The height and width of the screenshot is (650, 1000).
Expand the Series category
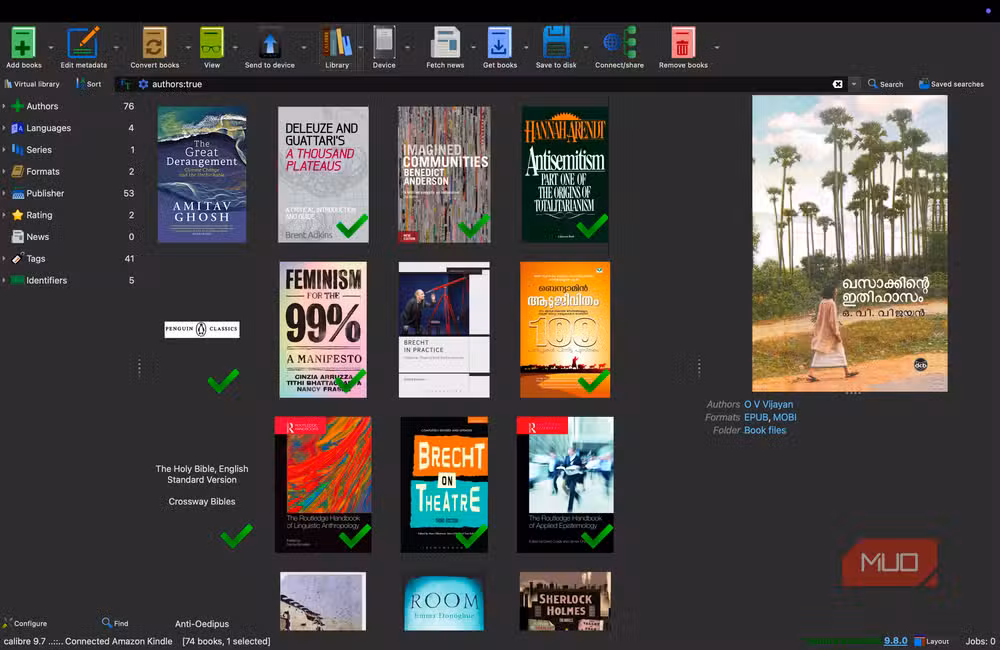(x=4, y=149)
